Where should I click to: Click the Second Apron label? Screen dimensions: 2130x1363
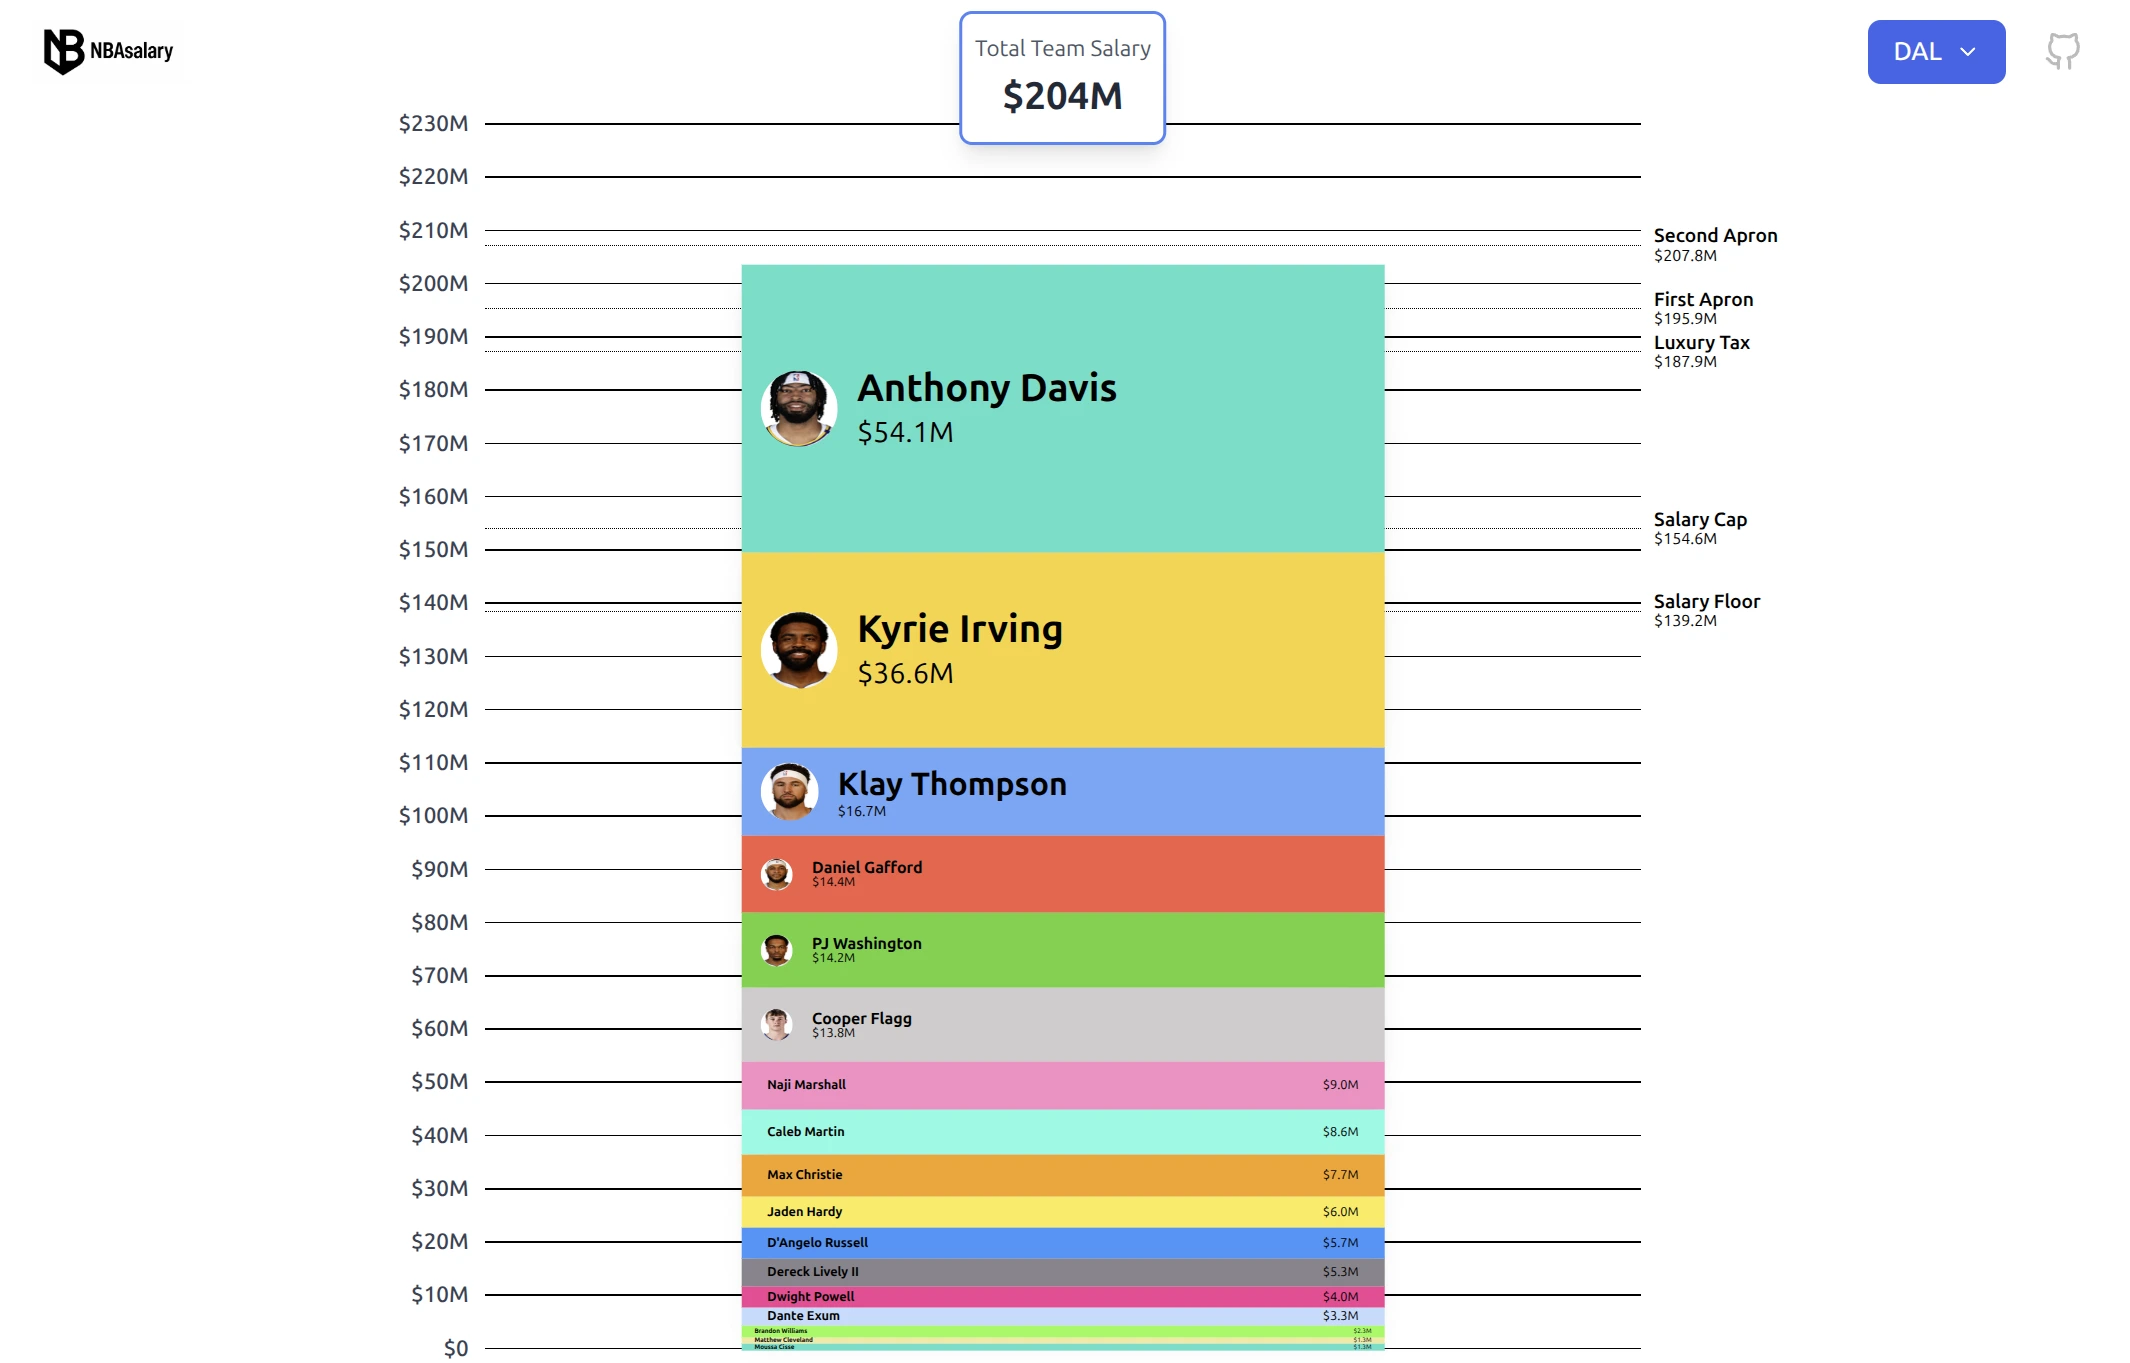pos(1714,235)
